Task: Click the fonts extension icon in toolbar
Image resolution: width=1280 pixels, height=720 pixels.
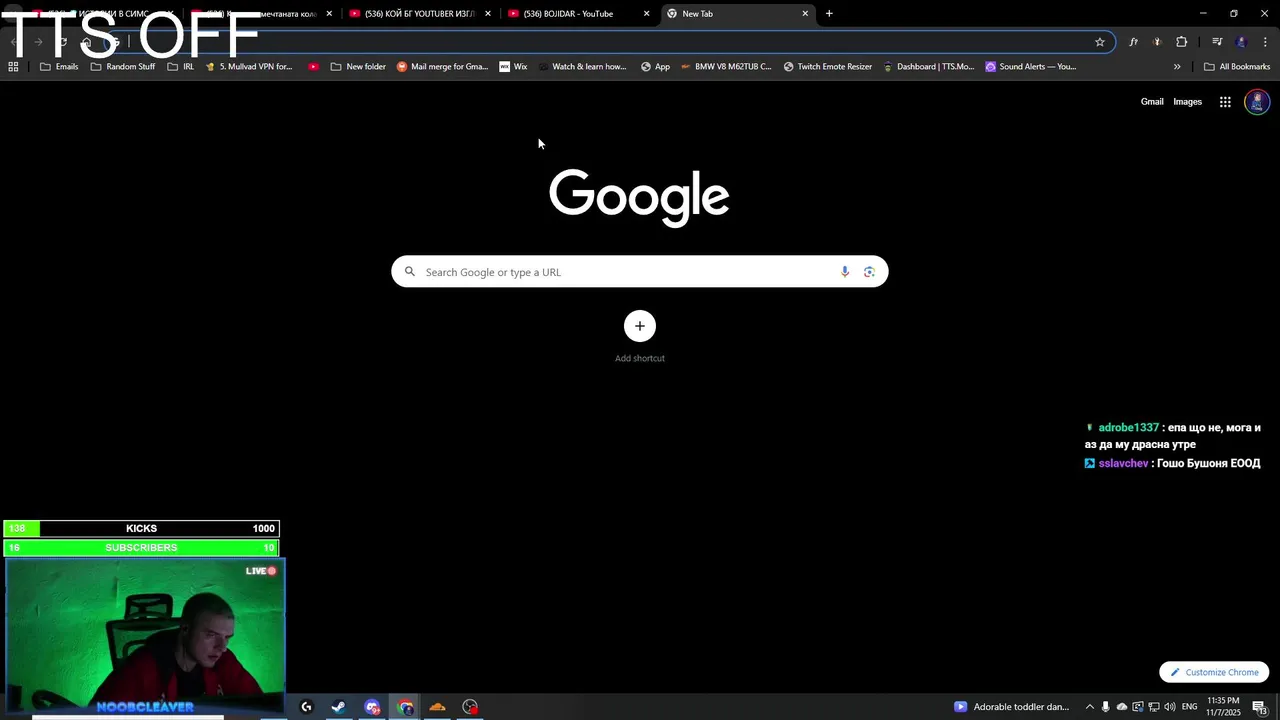Action: coord(1133,42)
